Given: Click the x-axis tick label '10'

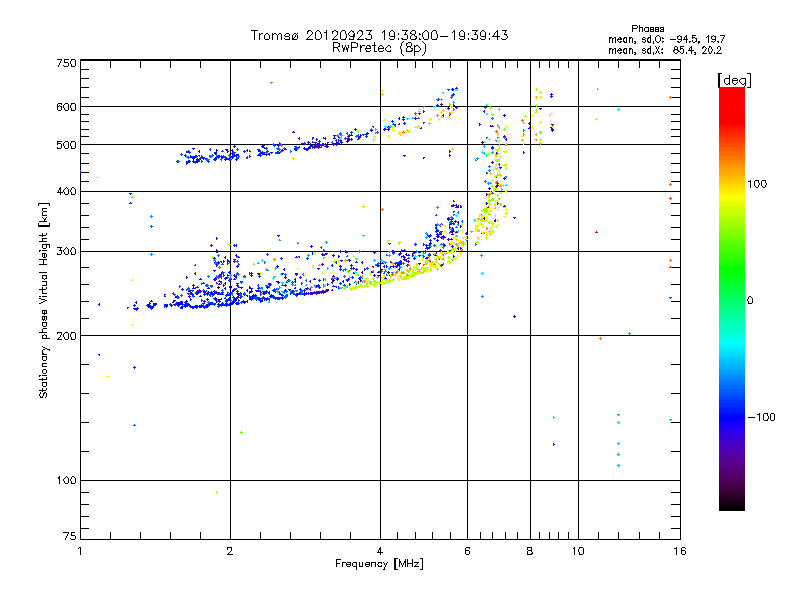Looking at the screenshot, I should pyautogui.click(x=578, y=551).
